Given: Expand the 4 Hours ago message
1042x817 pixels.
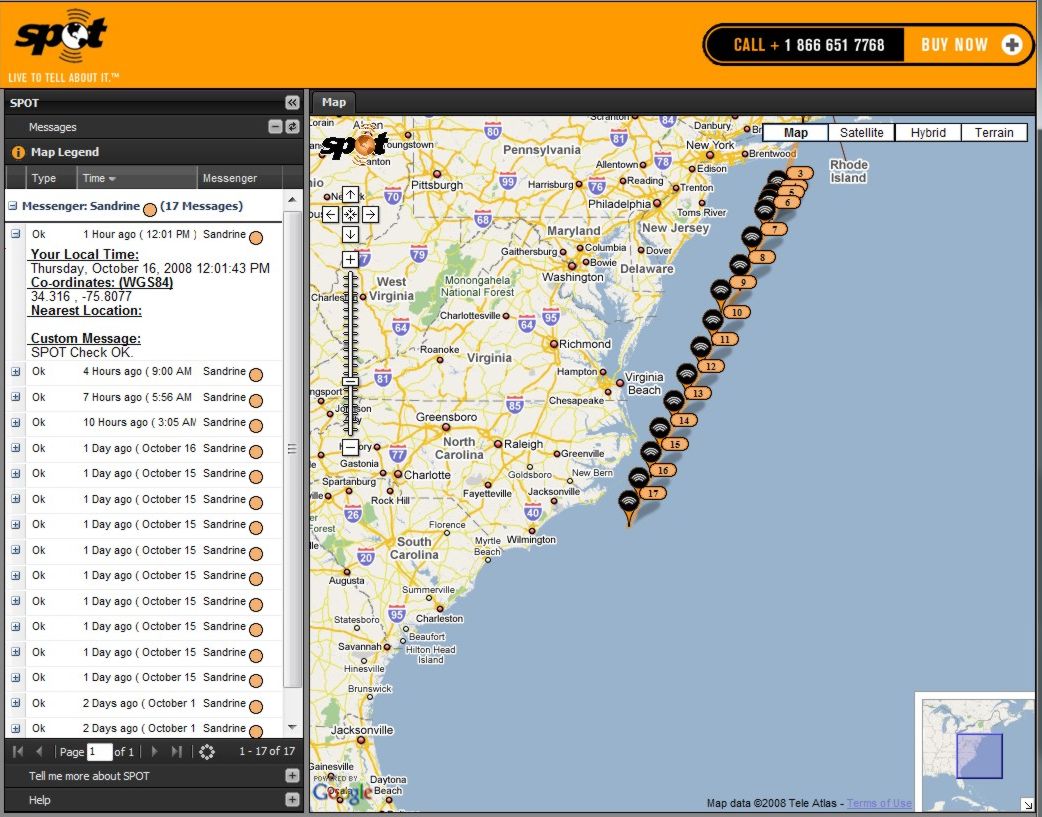Looking at the screenshot, I should (x=15, y=372).
